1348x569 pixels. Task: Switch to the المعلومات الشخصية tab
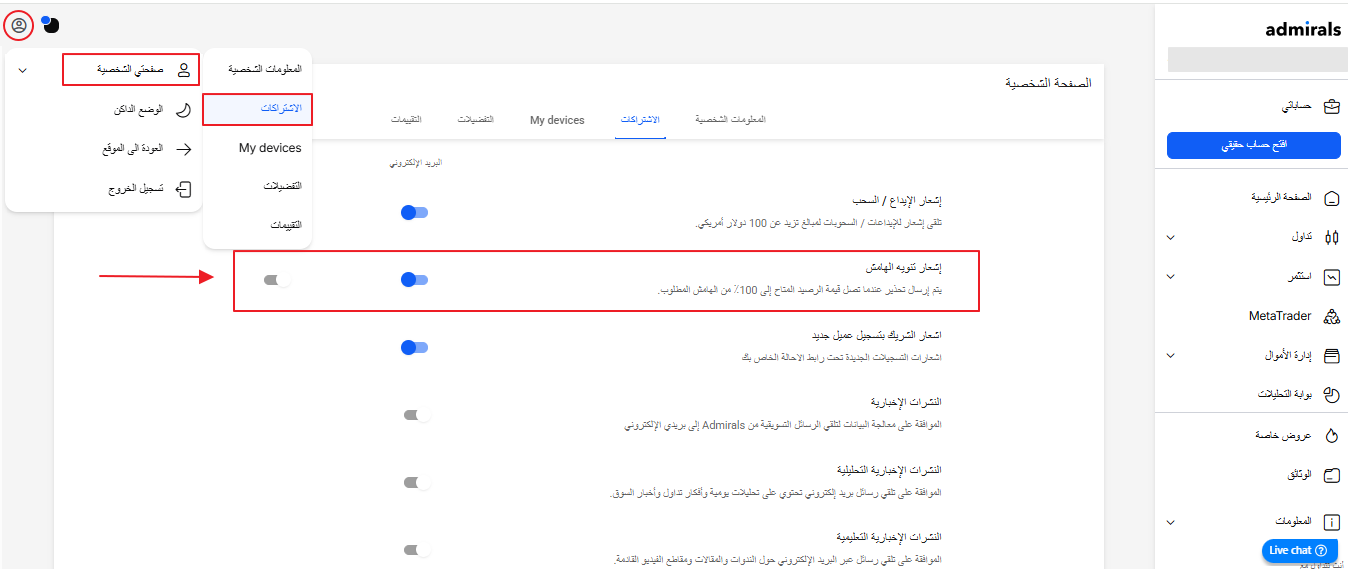[730, 120]
